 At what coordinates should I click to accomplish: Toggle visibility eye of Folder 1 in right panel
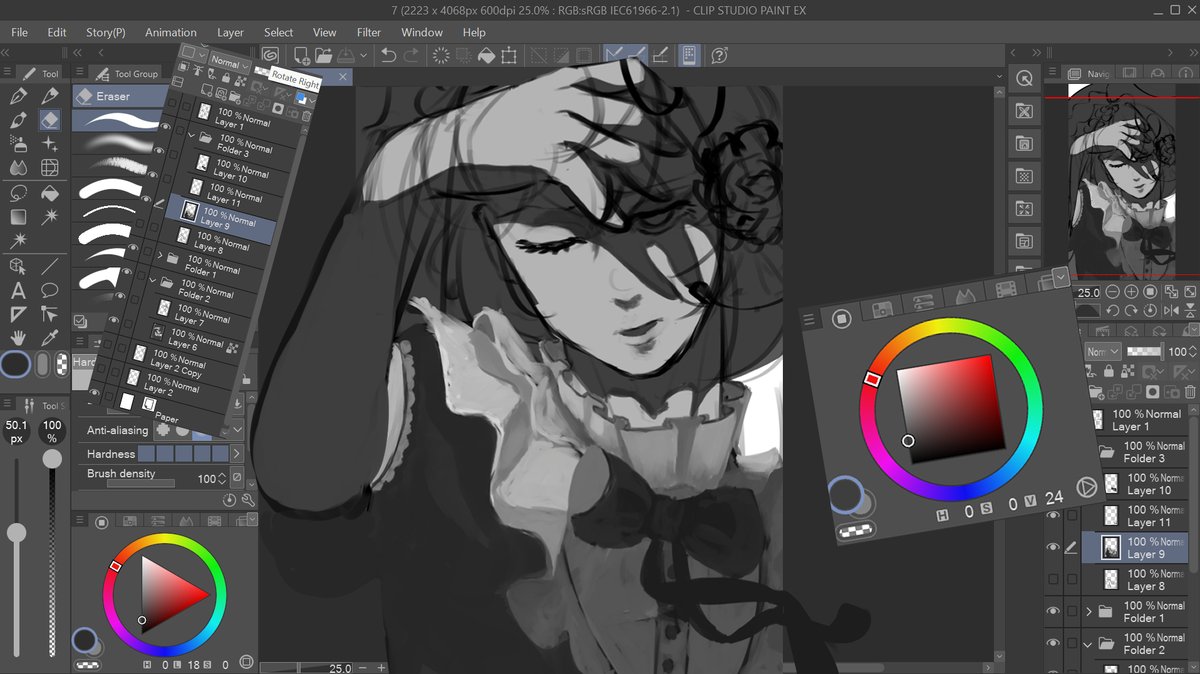(1053, 611)
